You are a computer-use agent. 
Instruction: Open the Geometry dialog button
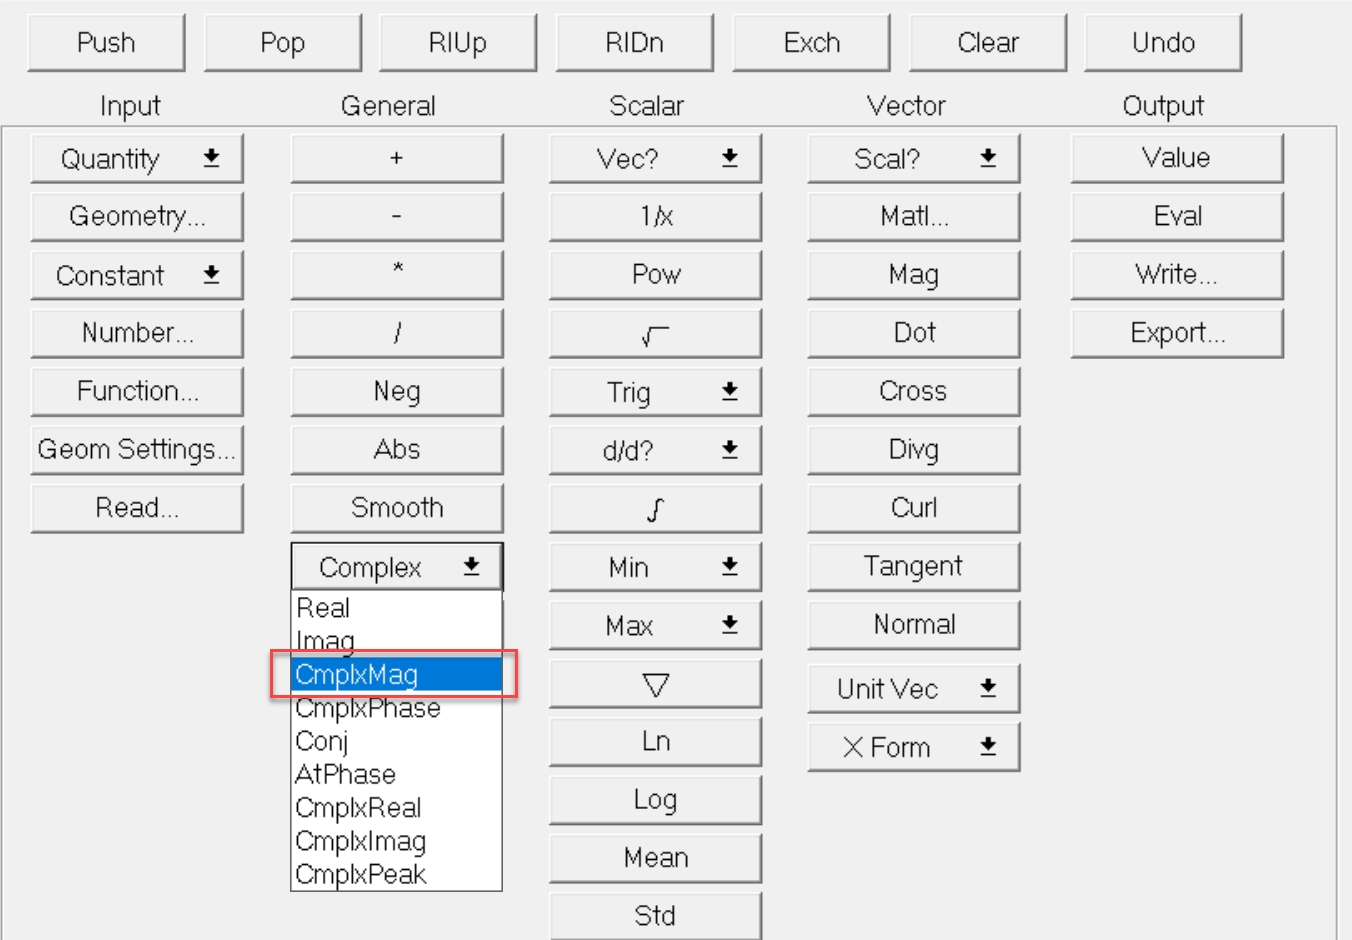(x=137, y=217)
